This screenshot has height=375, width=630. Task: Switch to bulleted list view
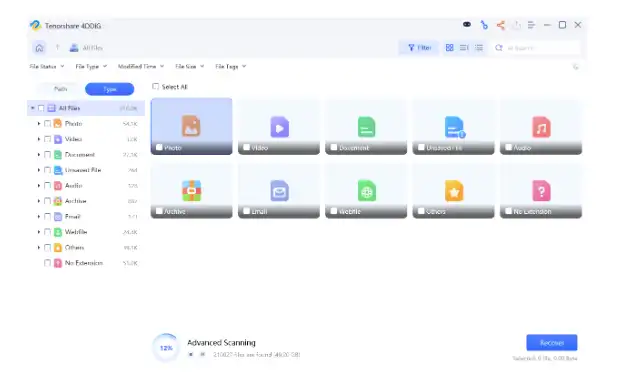(x=479, y=48)
